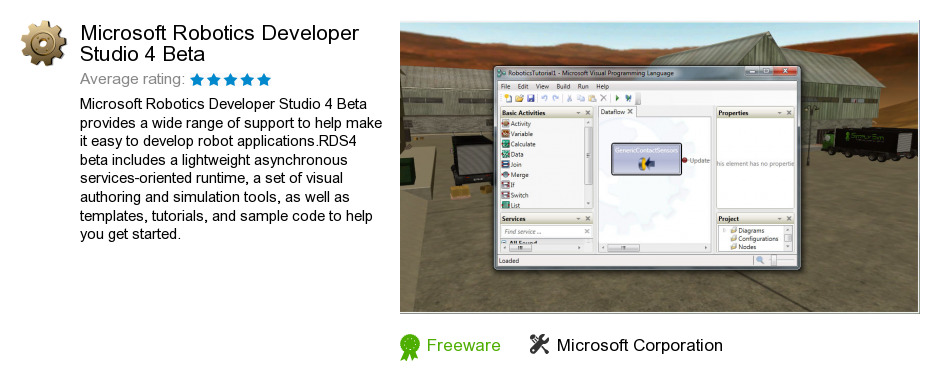This screenshot has width=940, height=391.
Task: Click the zoom slider in VPL status bar
Action: (774, 260)
